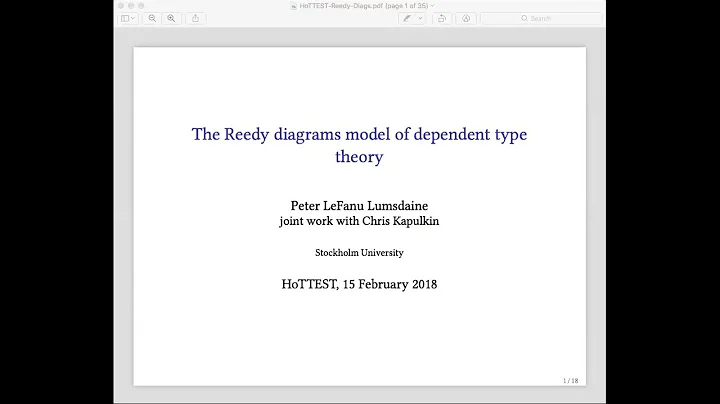The height and width of the screenshot is (404, 720).
Task: Click the zoom out magnifier icon
Action: click(152, 18)
